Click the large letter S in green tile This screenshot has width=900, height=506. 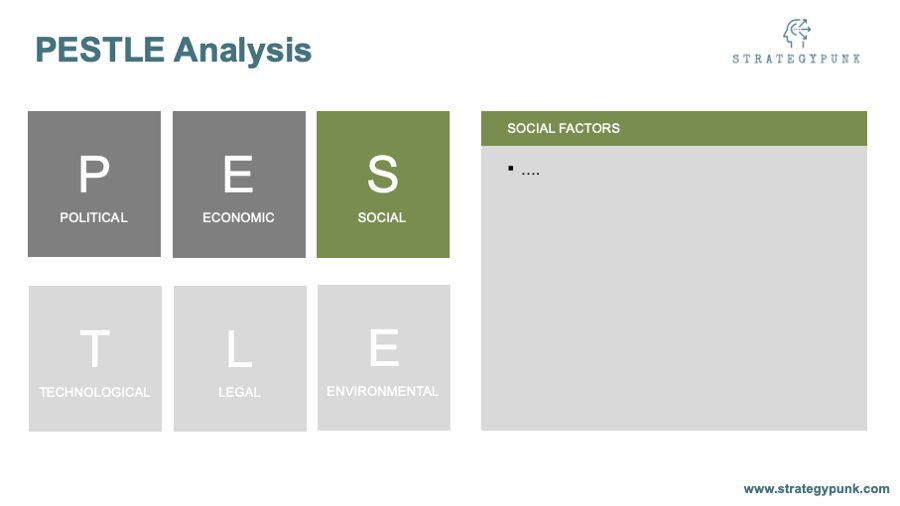click(383, 174)
